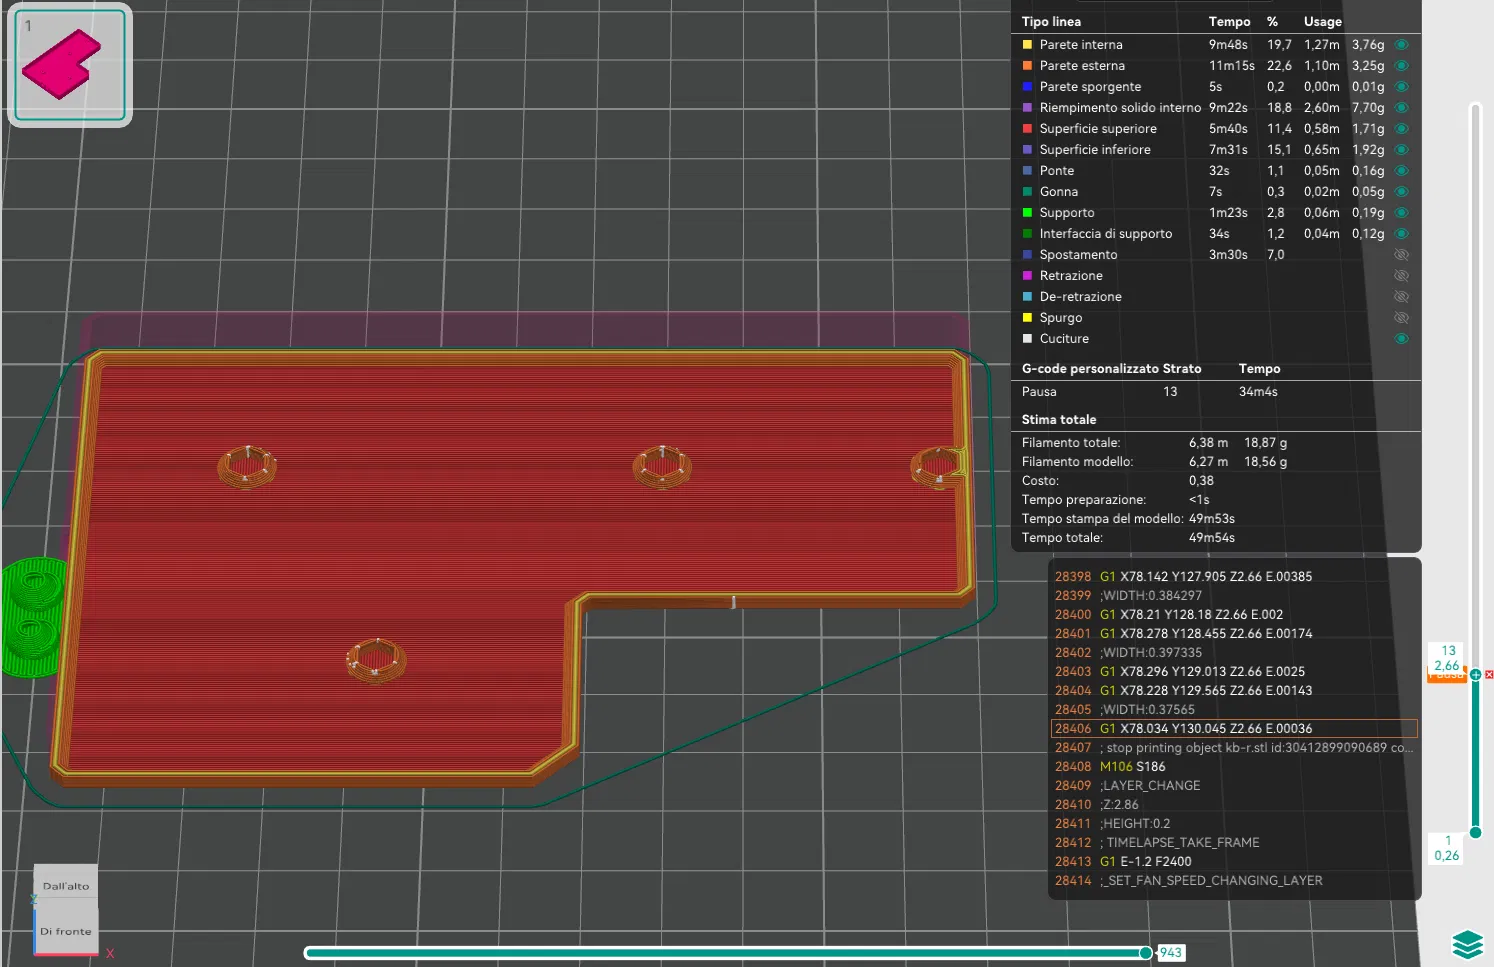1494x967 pixels.
Task: Click the bright green Supporto swatch
Action: (1027, 213)
